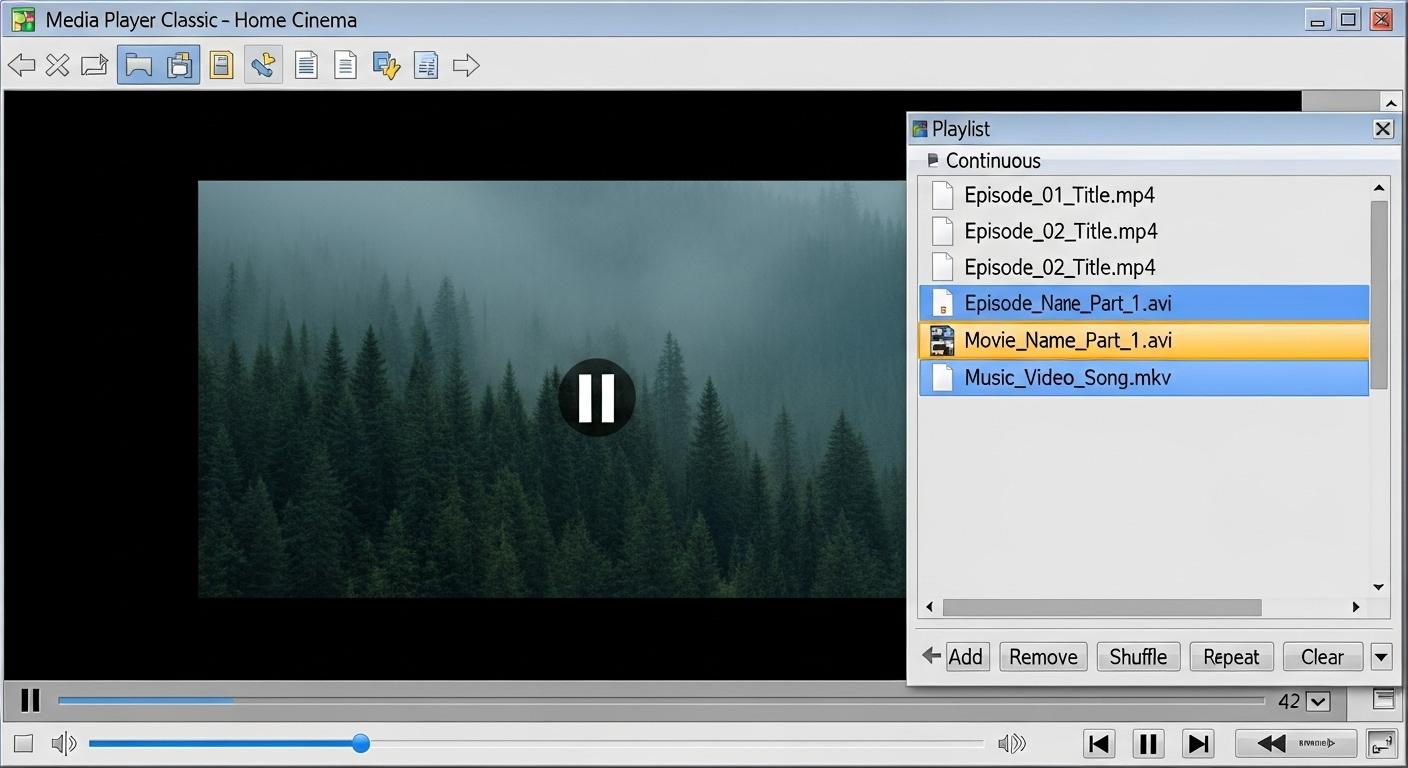Click the highlighted bone-shaped toolbar icon
1408x768 pixels.
(x=263, y=65)
